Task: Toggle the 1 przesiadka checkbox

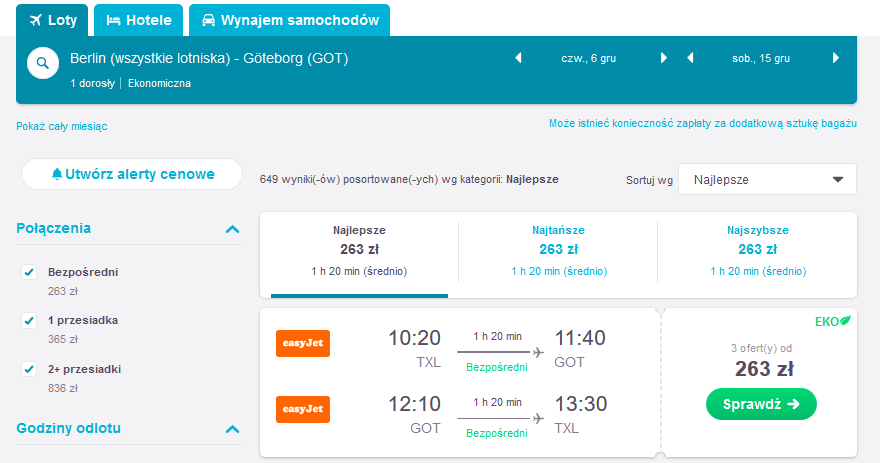Action: coord(29,320)
